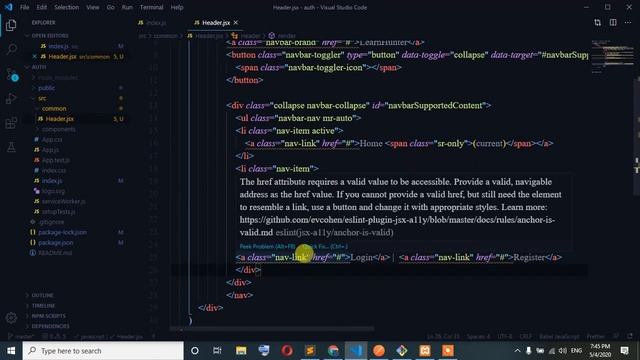
Task: Open the File menu
Action: click(x=24, y=7)
